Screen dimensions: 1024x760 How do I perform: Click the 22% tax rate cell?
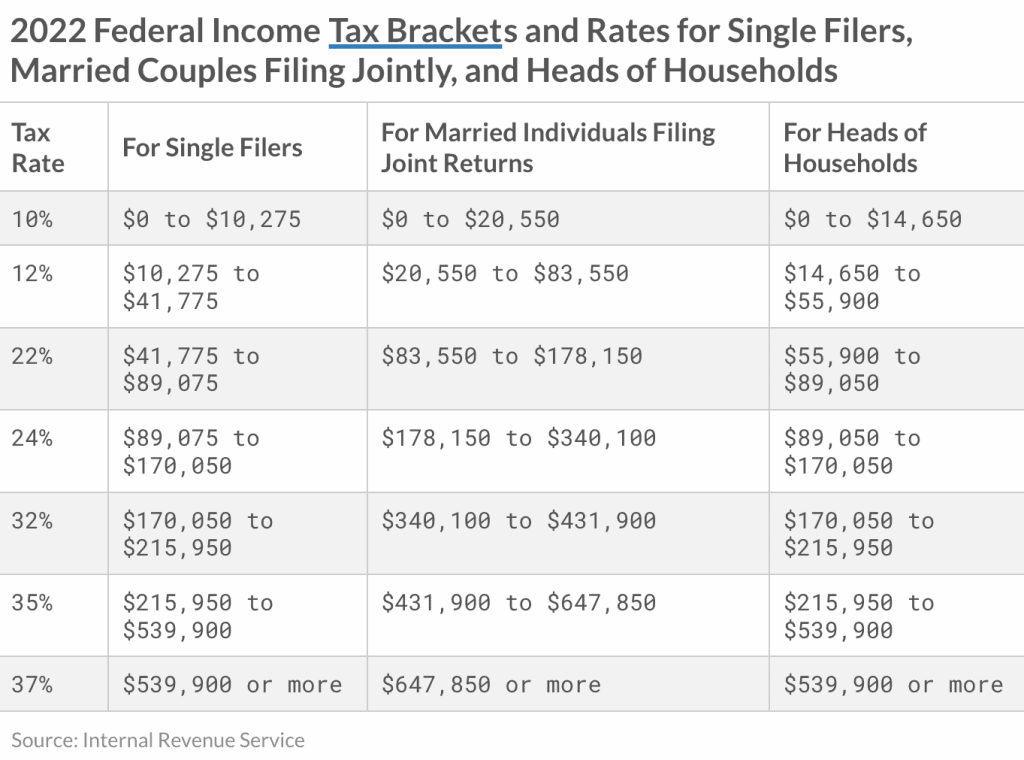[x=32, y=356]
